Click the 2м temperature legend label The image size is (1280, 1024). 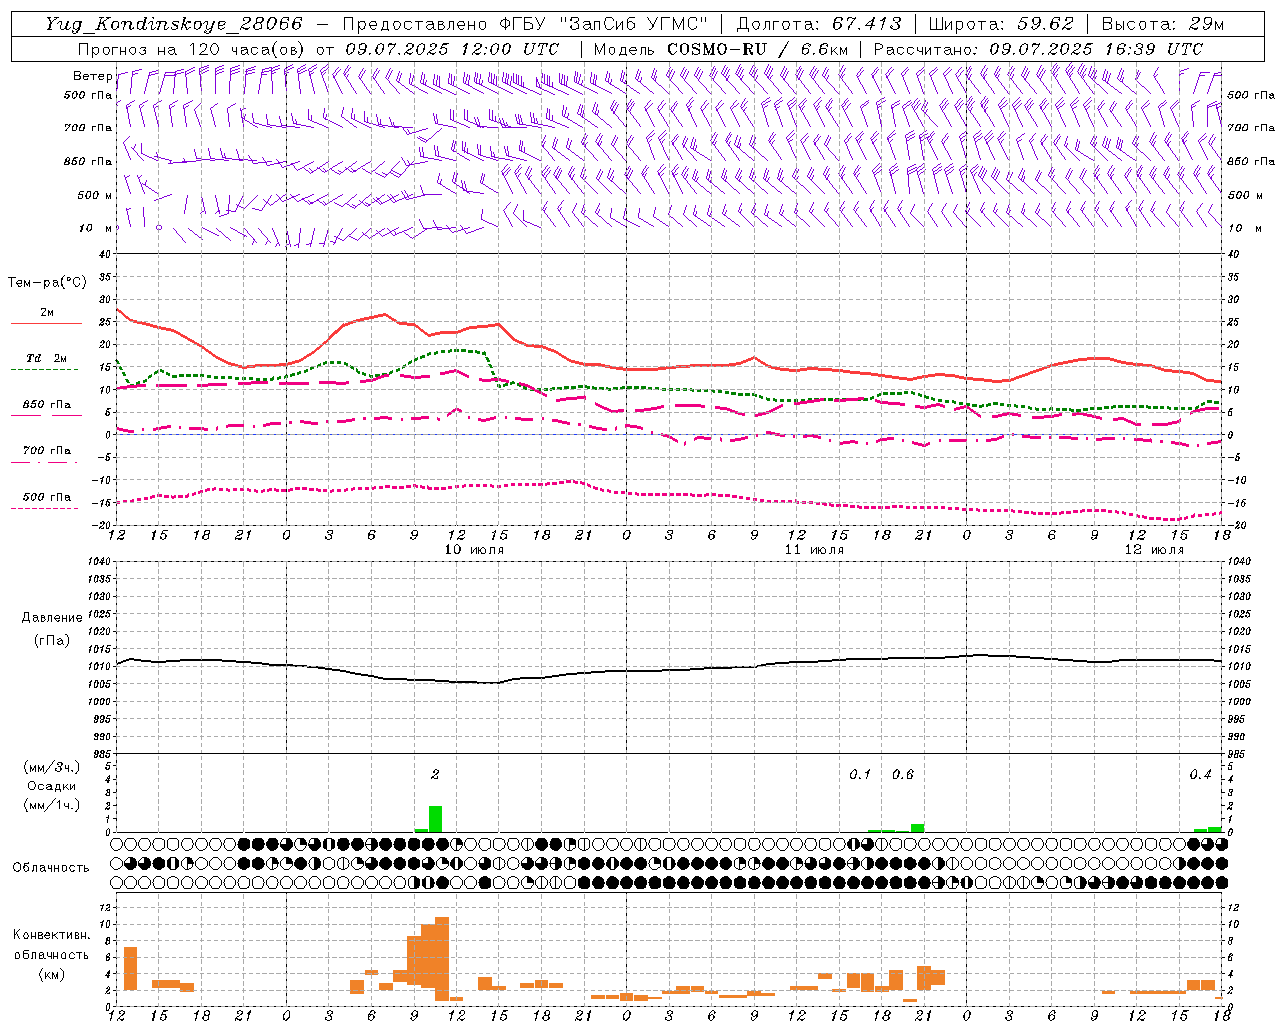pos(47,313)
